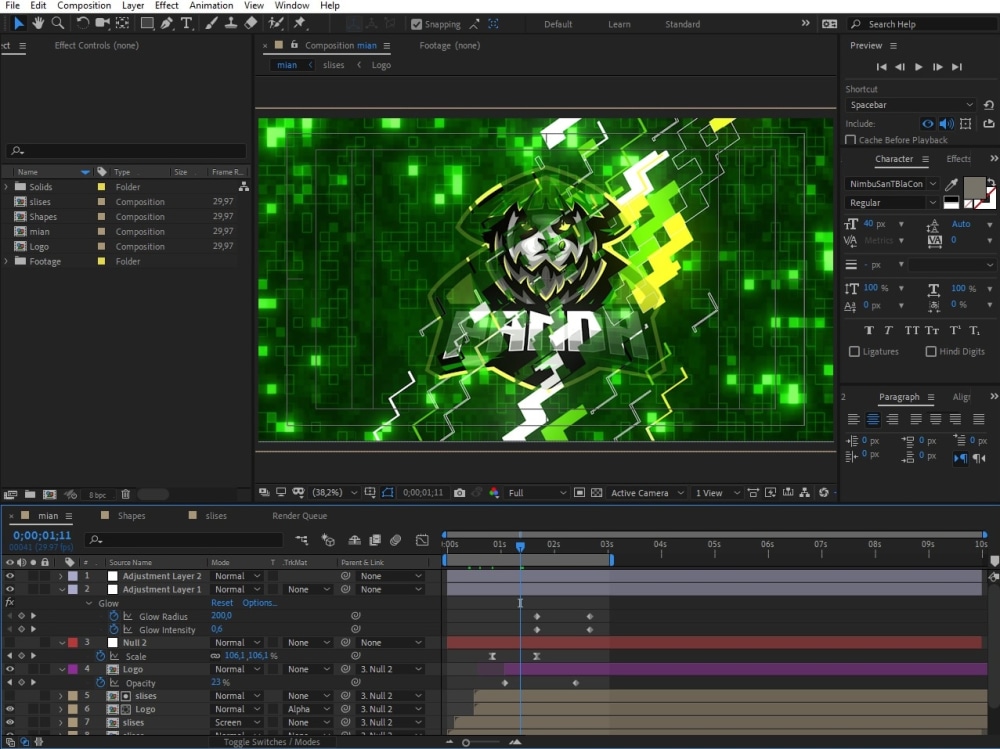
Task: Enable the Ligatures checkbox
Action: tap(854, 352)
